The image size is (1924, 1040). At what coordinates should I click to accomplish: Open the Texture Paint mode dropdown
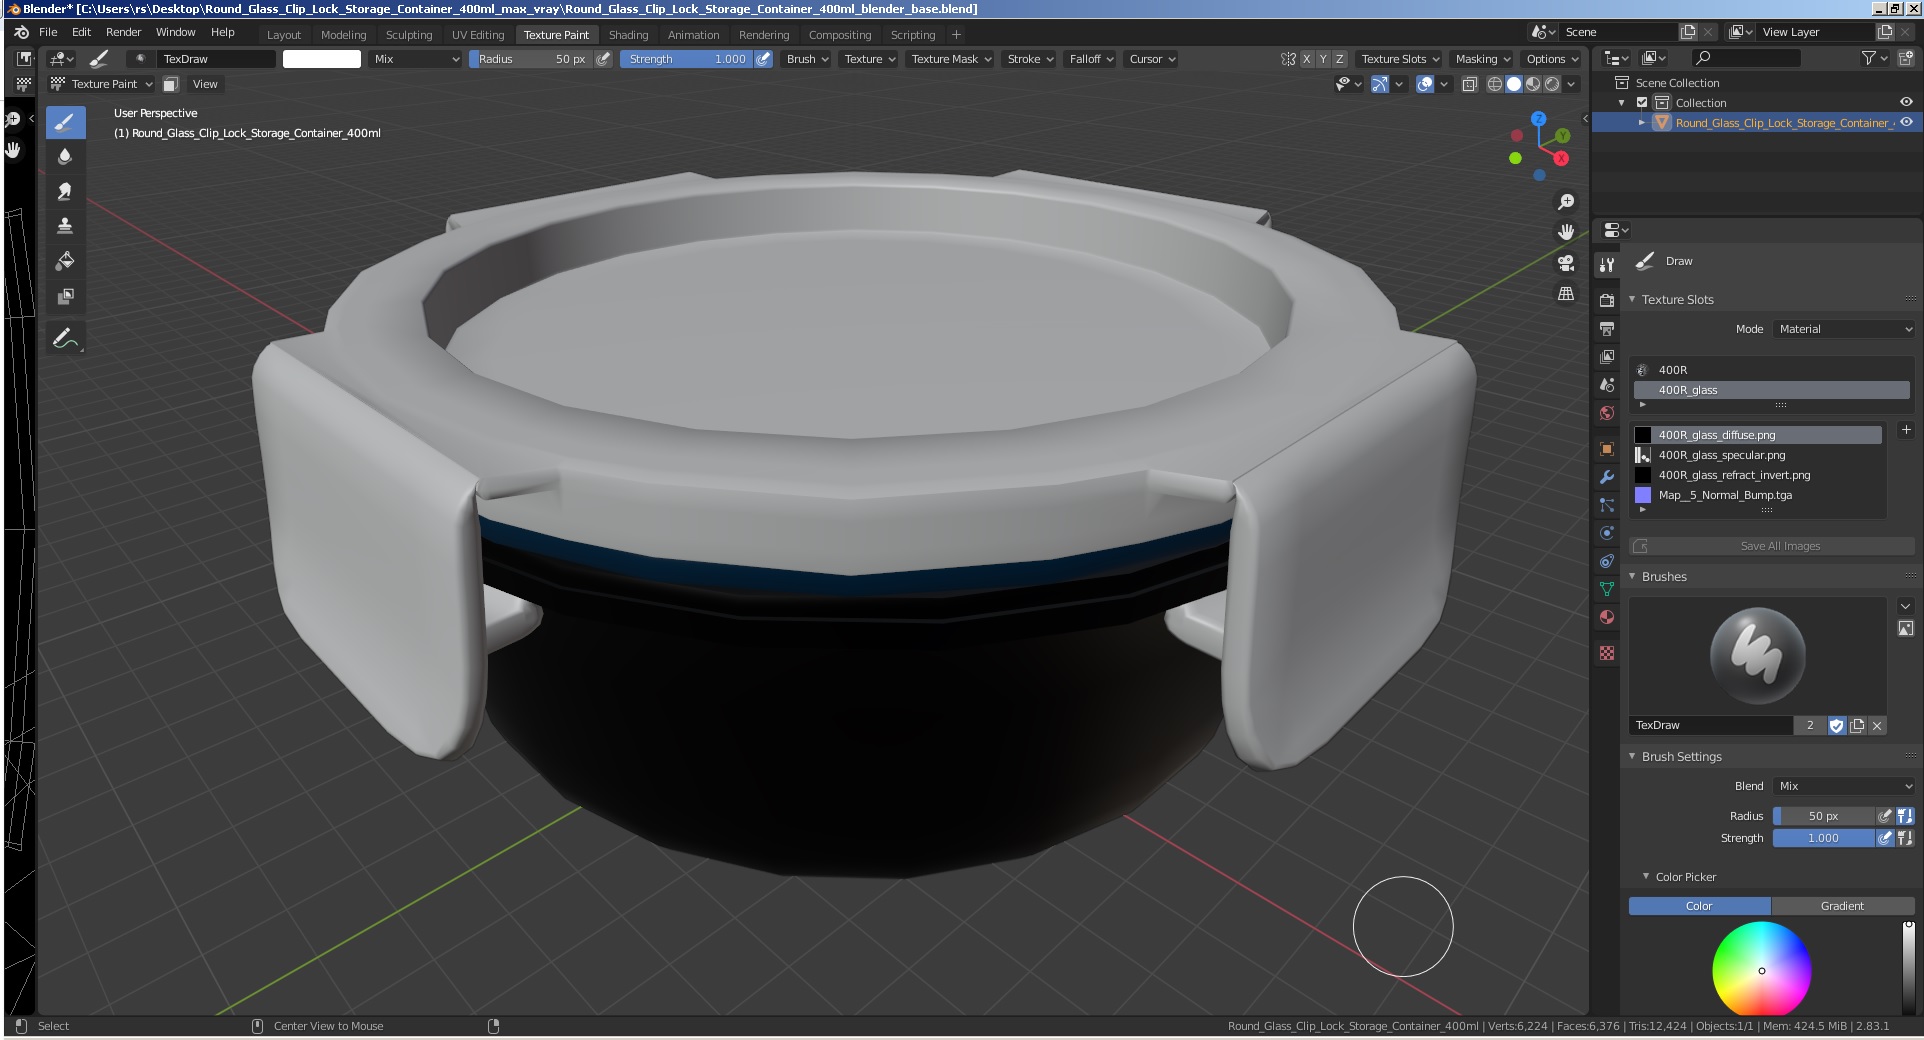[102, 84]
